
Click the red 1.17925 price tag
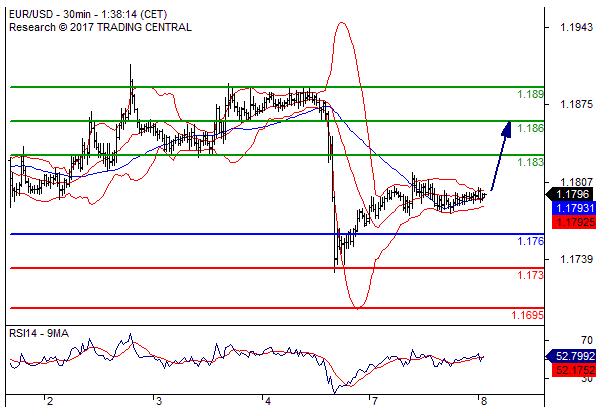tap(573, 222)
